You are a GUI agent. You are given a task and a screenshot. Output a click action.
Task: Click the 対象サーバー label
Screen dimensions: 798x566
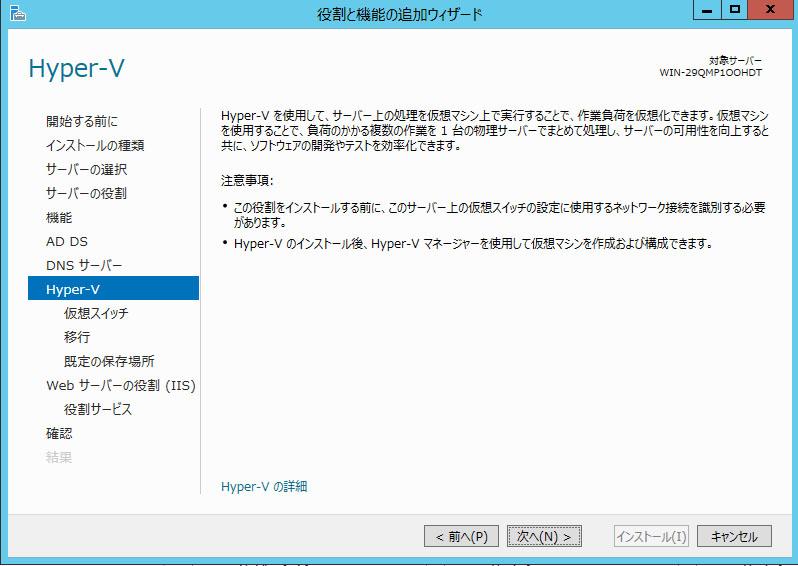click(x=735, y=61)
